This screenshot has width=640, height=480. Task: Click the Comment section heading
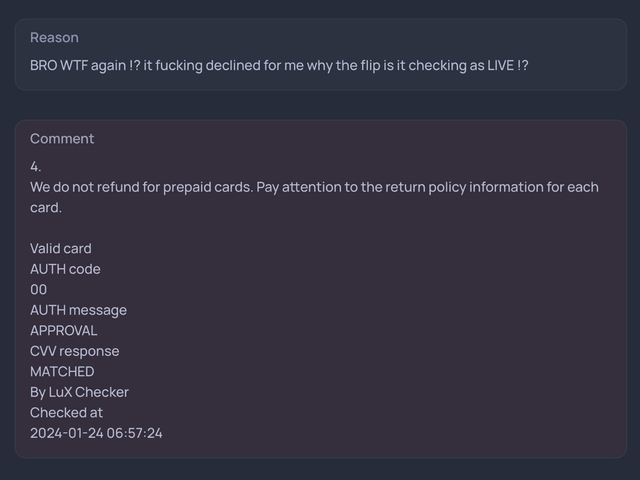[62, 139]
